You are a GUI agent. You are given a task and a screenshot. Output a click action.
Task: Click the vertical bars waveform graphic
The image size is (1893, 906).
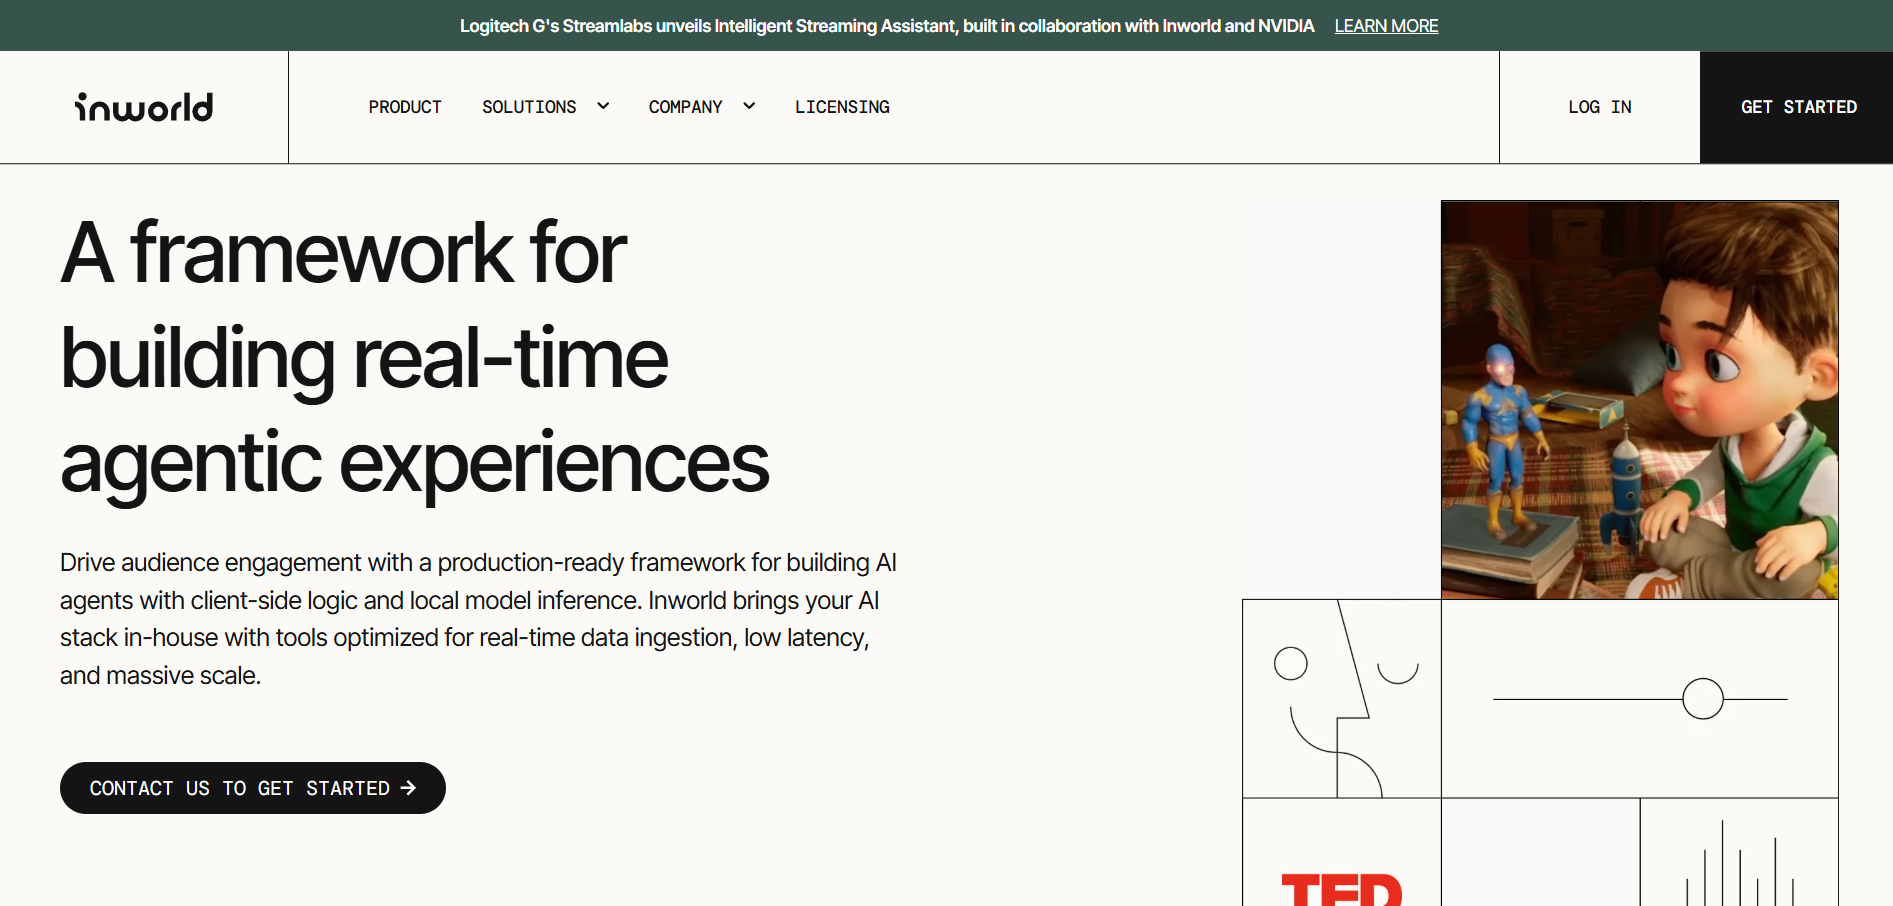point(1739,866)
